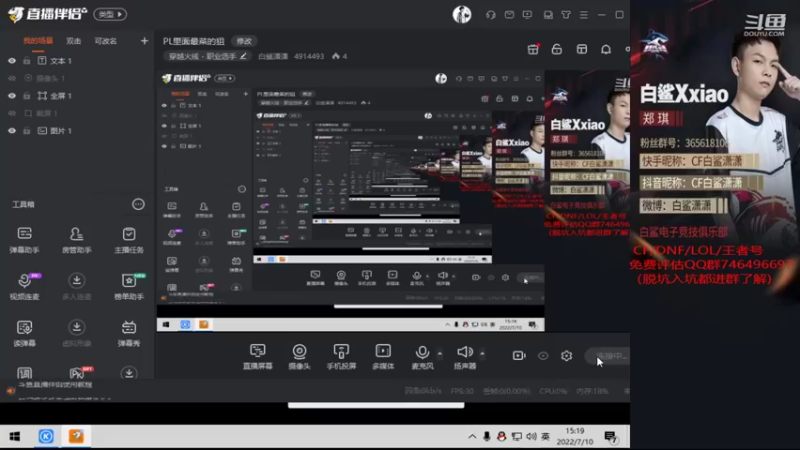Viewport: 800px width, 450px height.
Task: Click the taskbar volume icon
Action: (531, 437)
